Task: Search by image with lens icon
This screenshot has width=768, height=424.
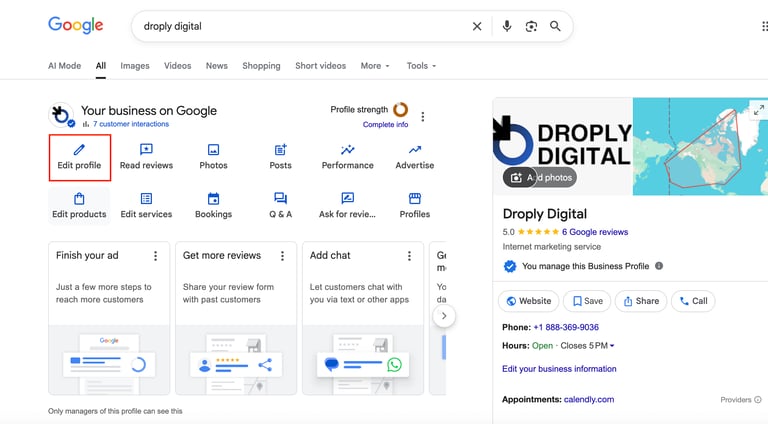Action: (531, 26)
